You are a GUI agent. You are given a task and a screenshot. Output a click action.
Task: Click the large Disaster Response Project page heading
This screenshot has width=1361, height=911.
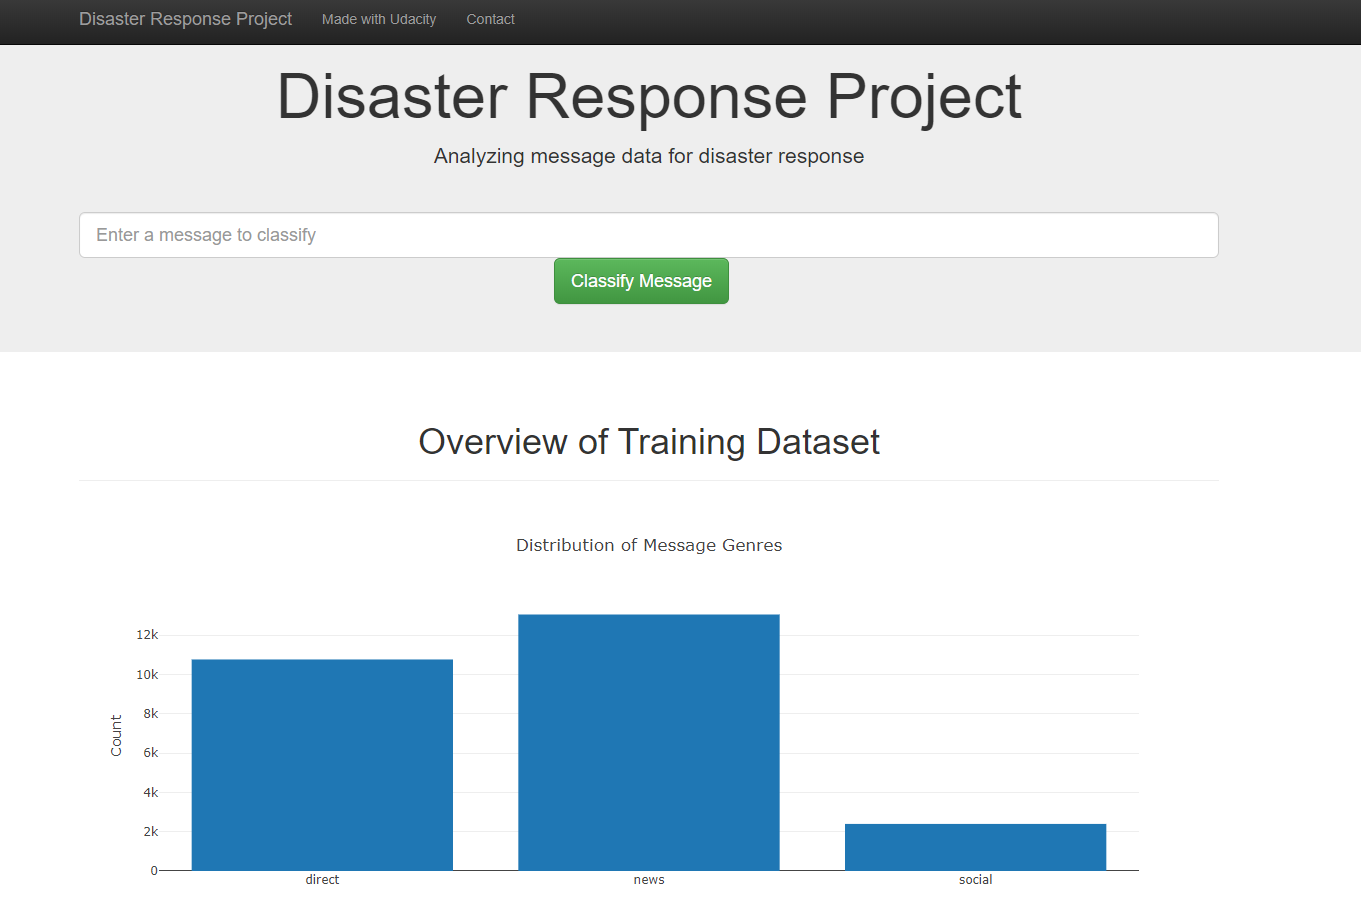(x=649, y=97)
